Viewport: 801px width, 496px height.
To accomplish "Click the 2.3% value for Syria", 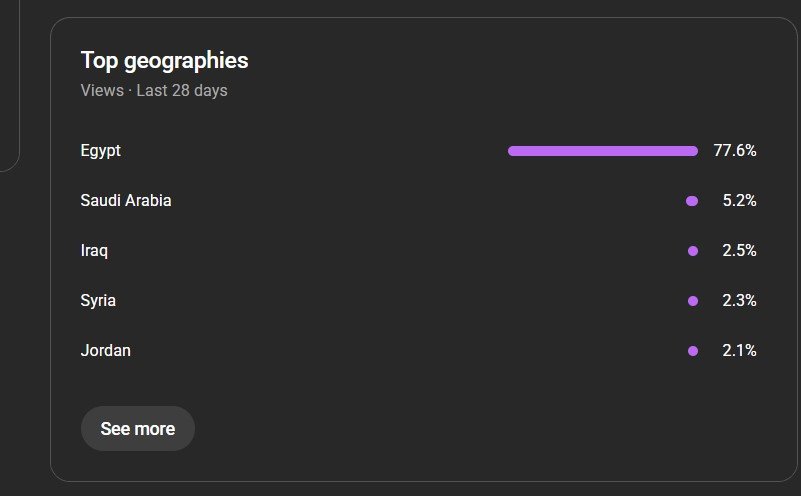I will point(739,301).
